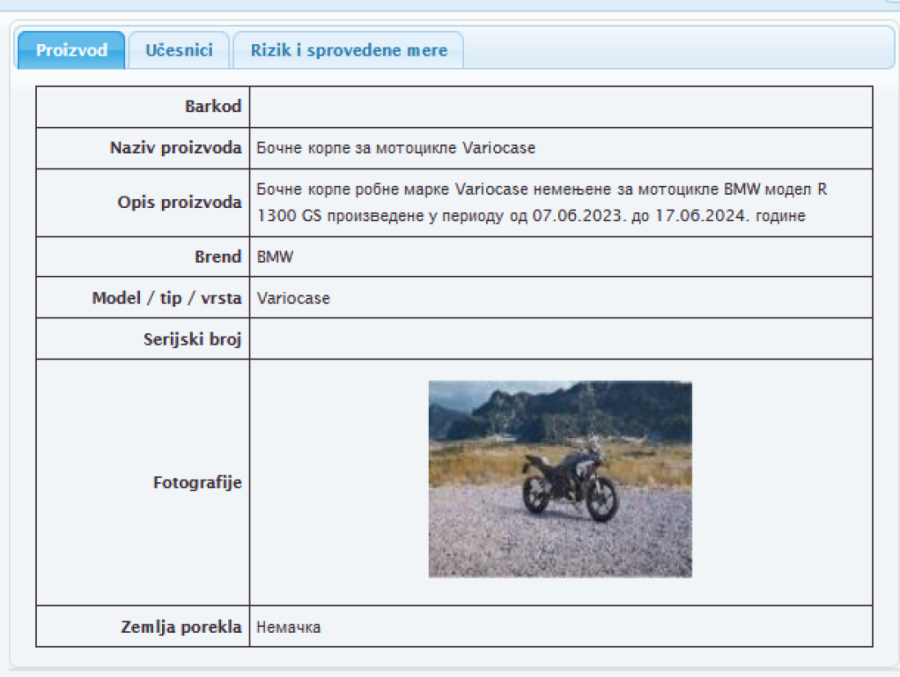Click the empty Serijski broj value cell
This screenshot has width=900, height=677.
pyautogui.click(x=560, y=339)
